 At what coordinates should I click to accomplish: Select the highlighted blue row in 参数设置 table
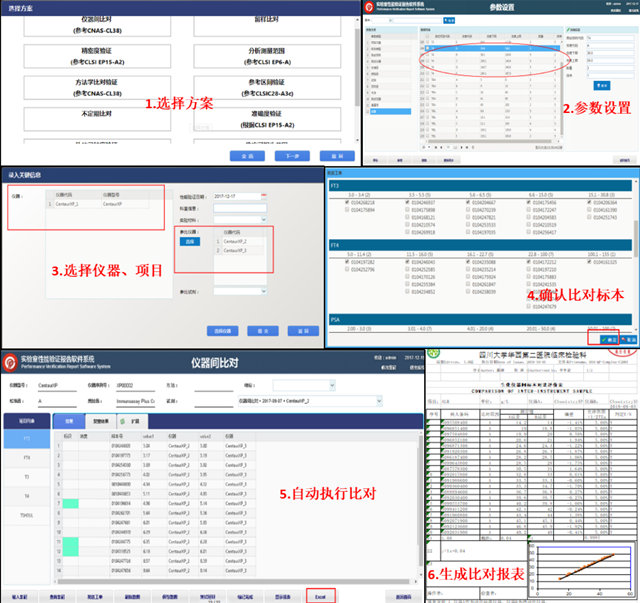click(491, 48)
